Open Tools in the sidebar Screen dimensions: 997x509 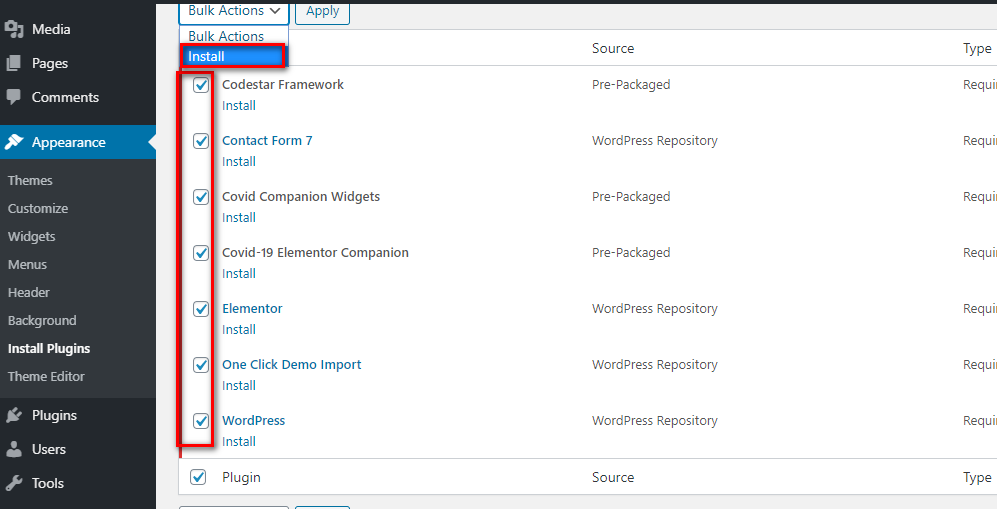coord(48,484)
